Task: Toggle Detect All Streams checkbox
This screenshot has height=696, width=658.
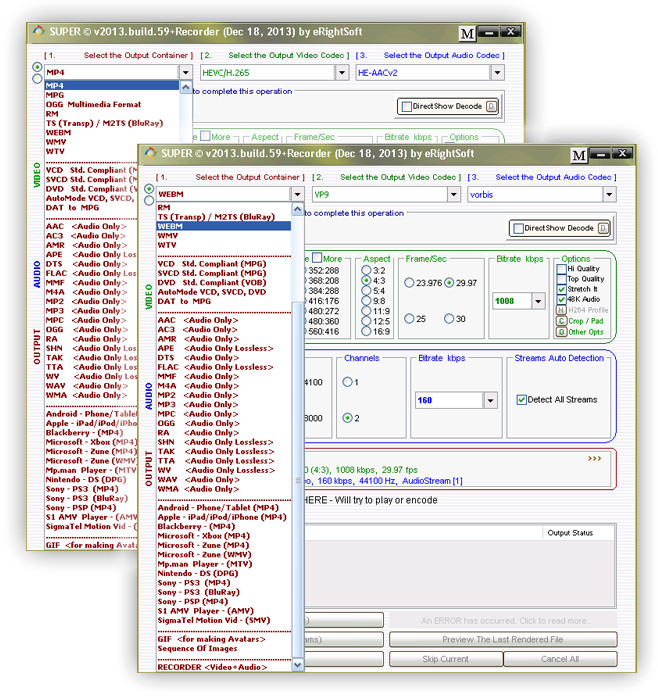Action: 521,399
